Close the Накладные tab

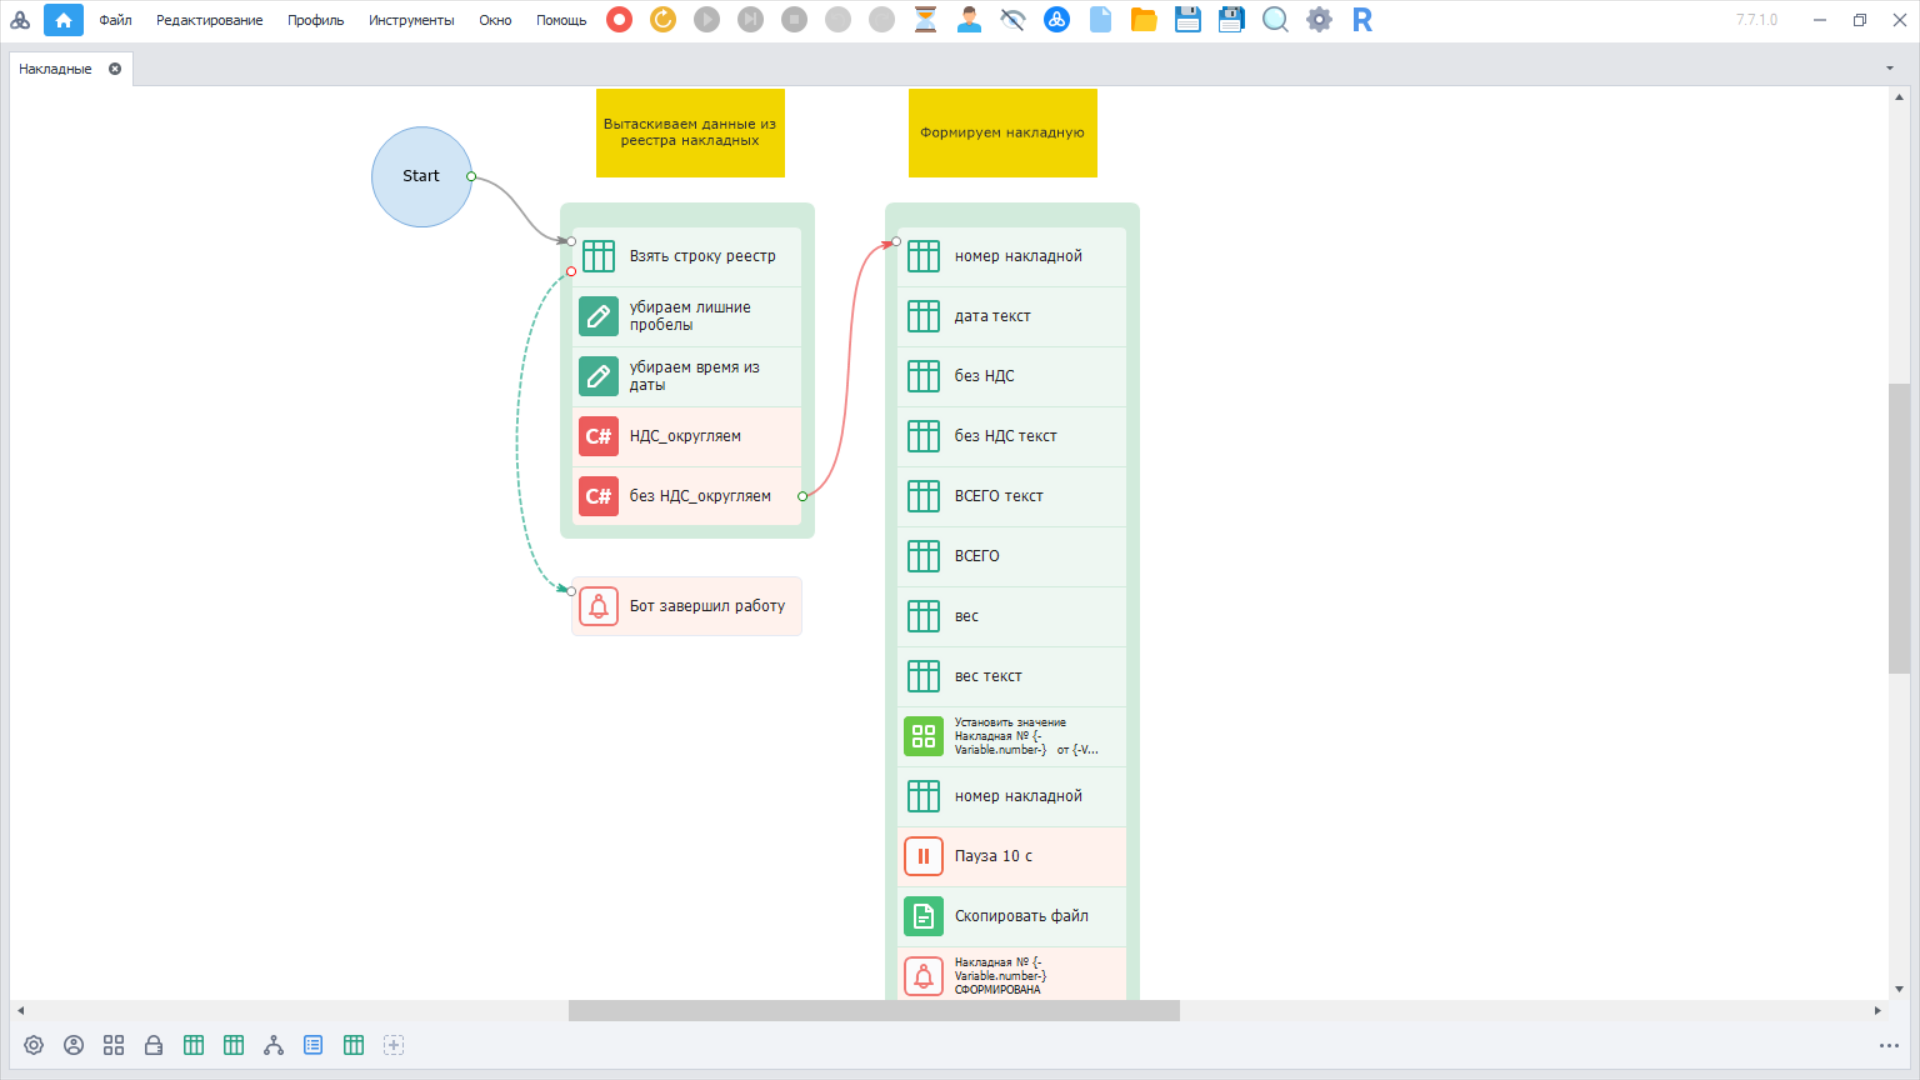coord(115,69)
